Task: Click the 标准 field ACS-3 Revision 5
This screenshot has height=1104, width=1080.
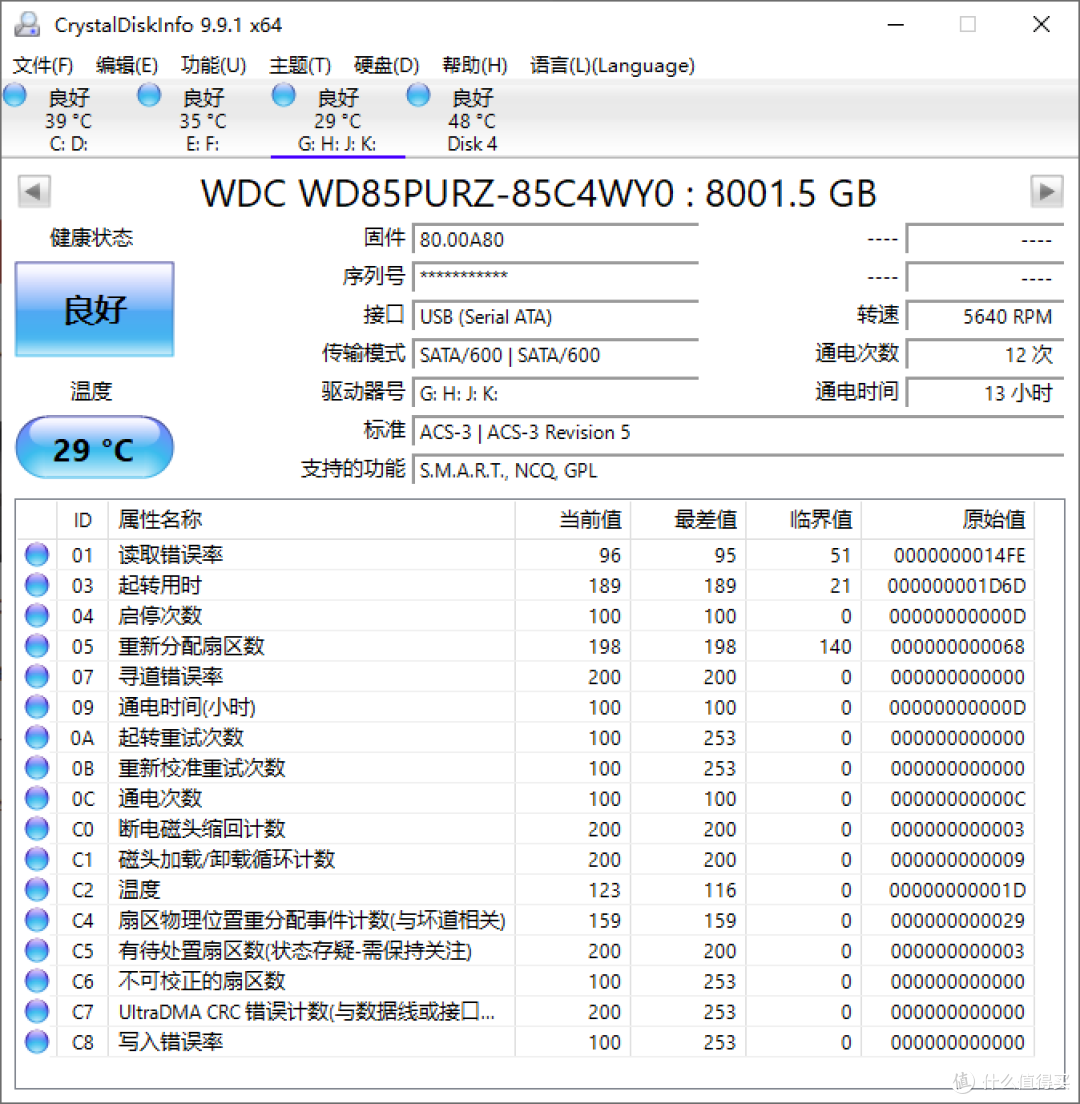Action: (738, 432)
